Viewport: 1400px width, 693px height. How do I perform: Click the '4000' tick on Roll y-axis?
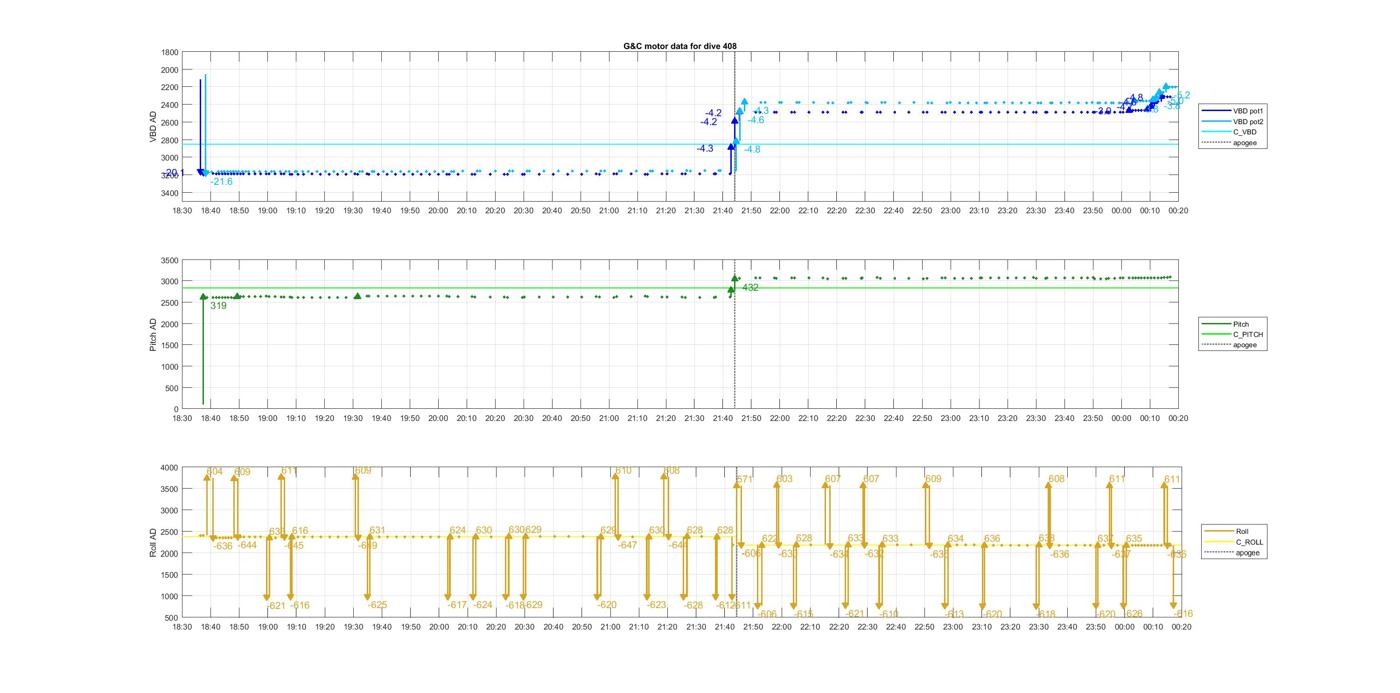[x=170, y=467]
